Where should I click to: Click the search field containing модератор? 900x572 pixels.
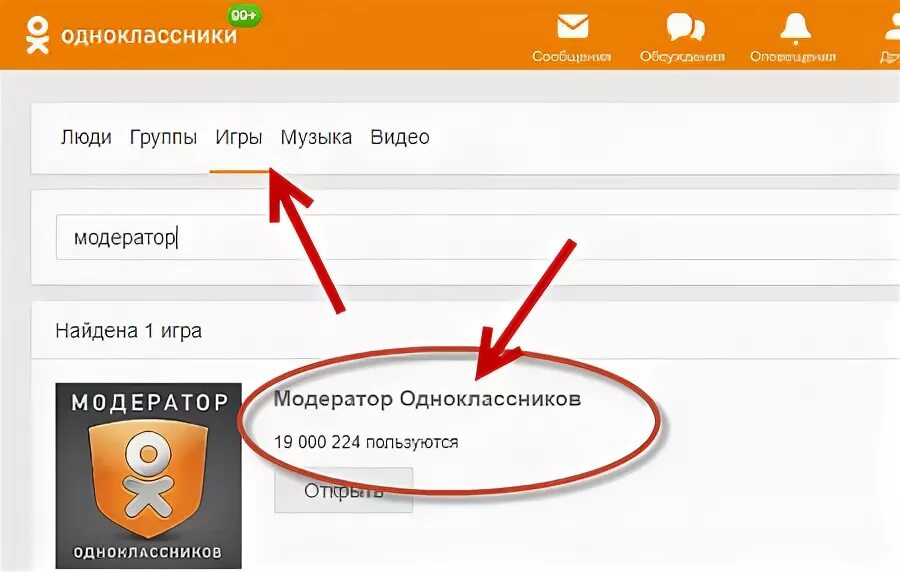[x=478, y=237]
